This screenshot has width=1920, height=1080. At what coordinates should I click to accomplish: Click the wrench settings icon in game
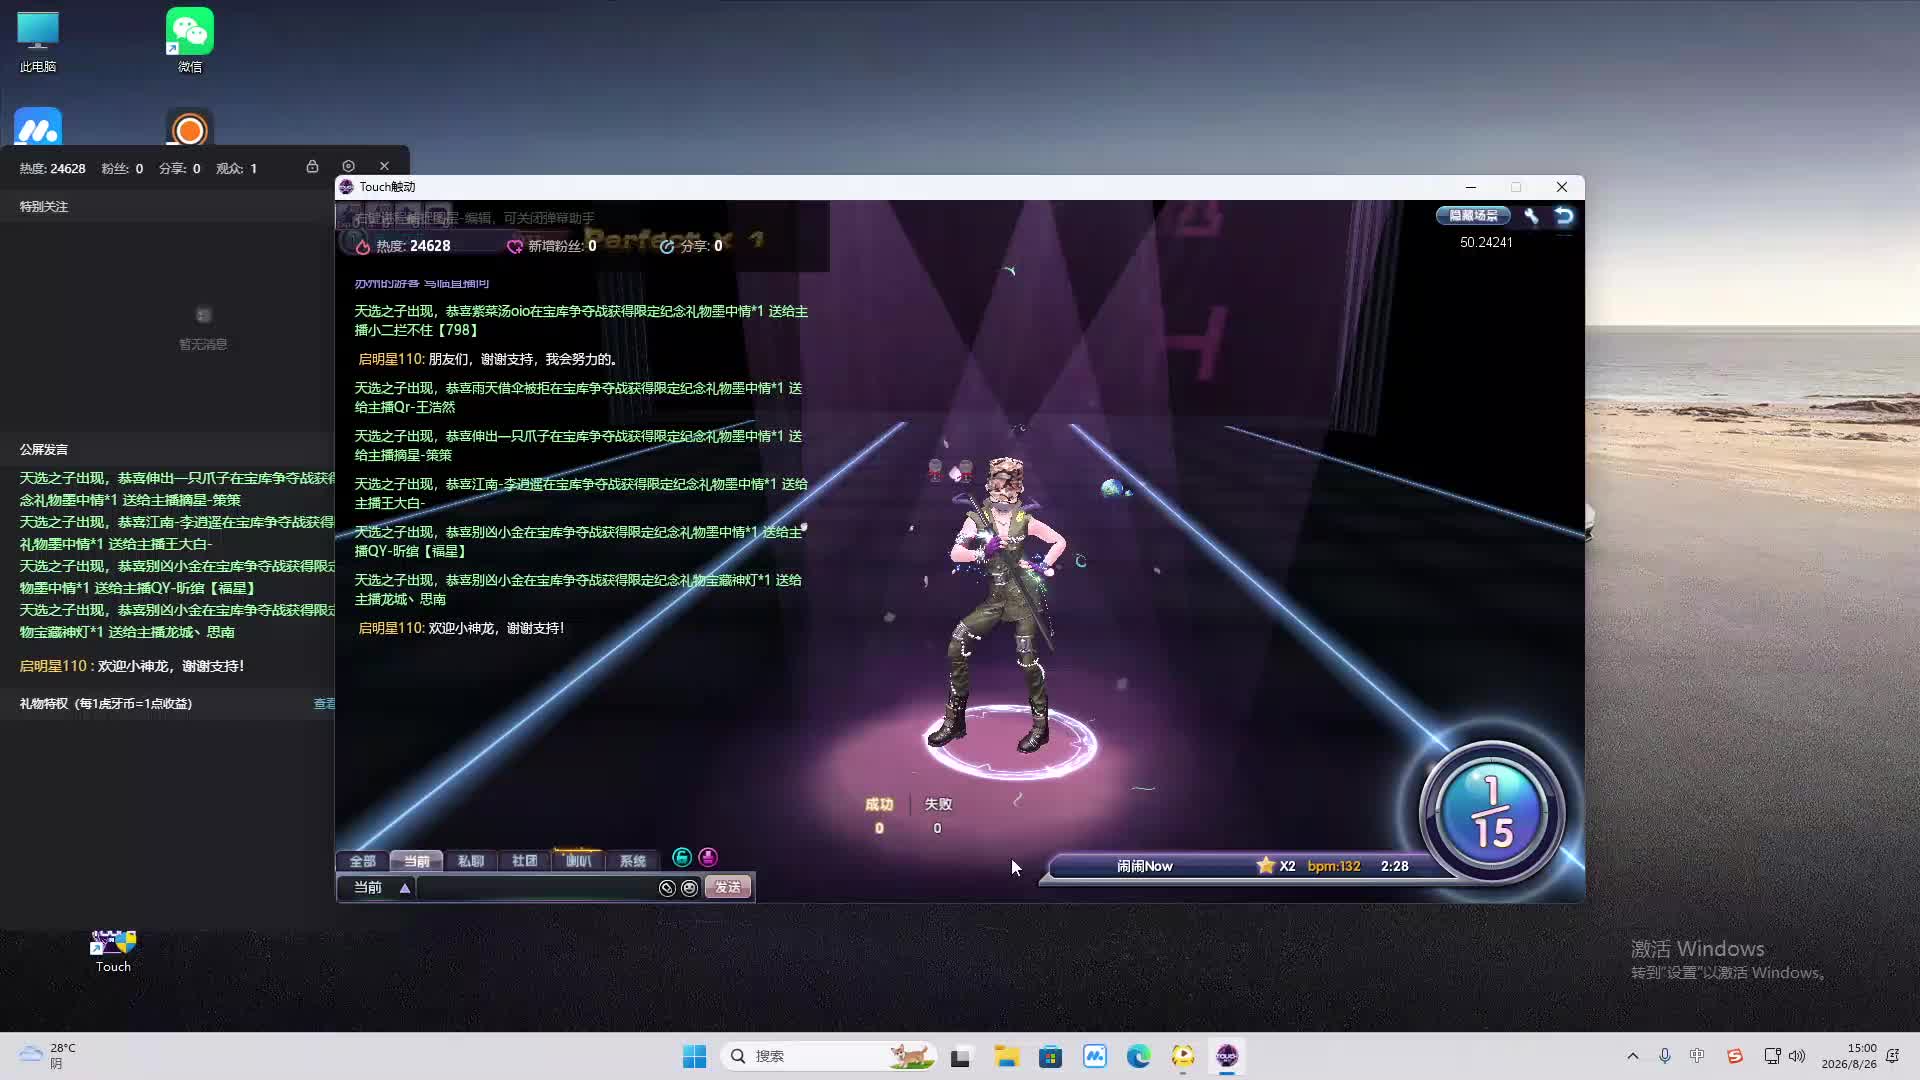pos(1531,216)
